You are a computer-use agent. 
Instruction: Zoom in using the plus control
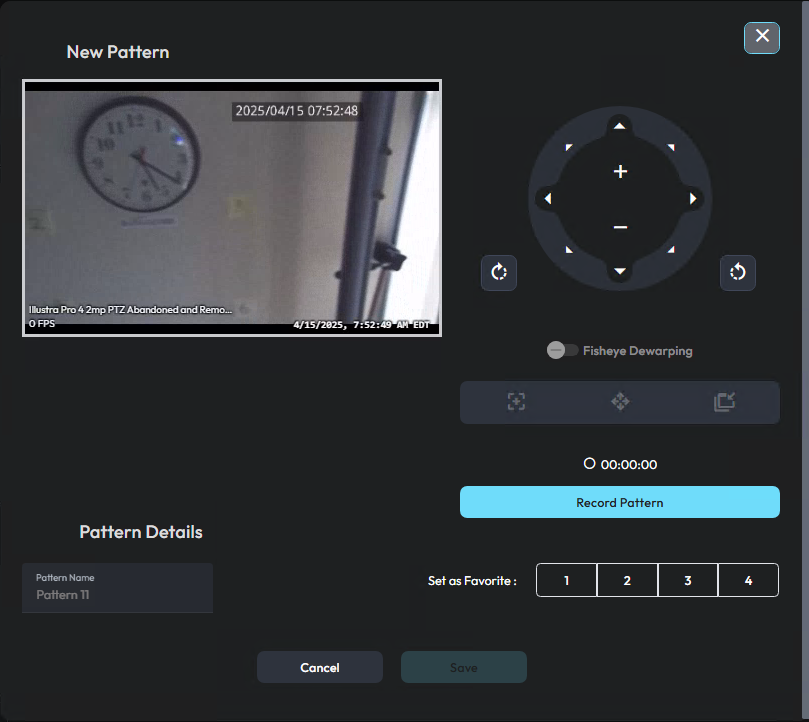click(x=620, y=171)
